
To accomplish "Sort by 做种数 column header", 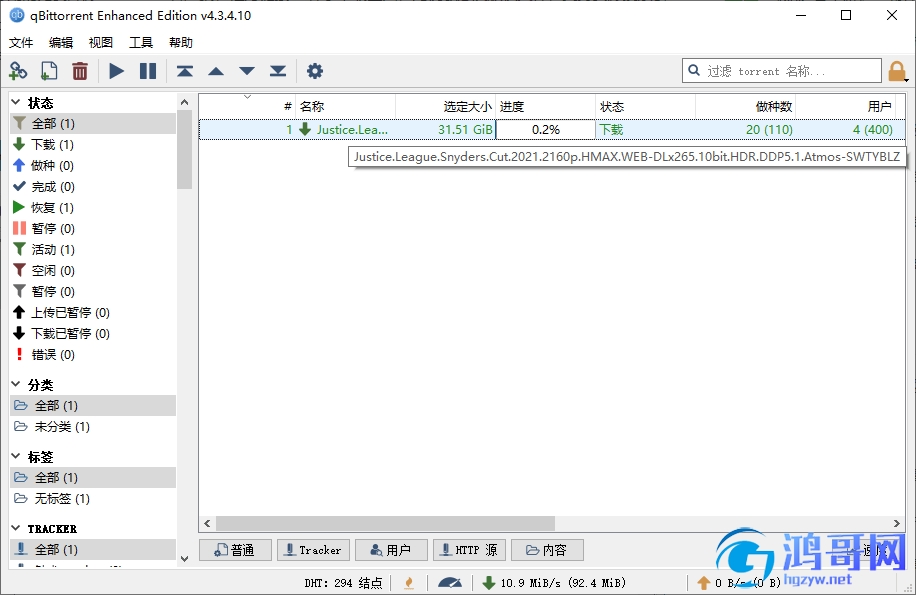I will coord(745,107).
